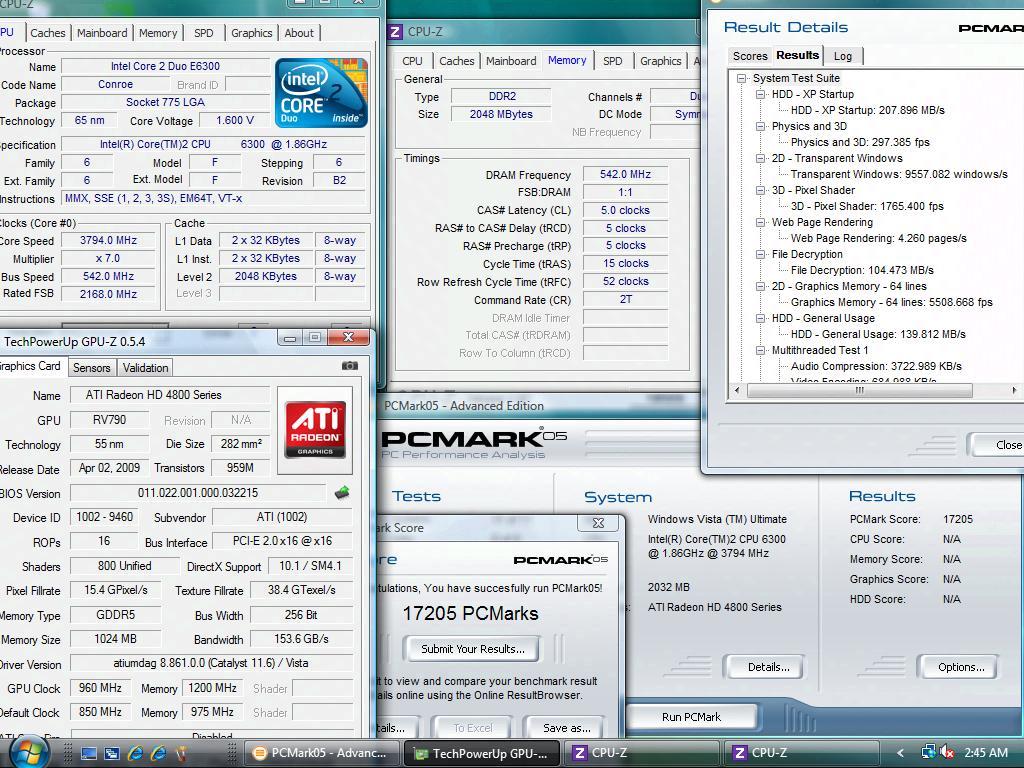Click Save as button in score dialog

coord(566,728)
